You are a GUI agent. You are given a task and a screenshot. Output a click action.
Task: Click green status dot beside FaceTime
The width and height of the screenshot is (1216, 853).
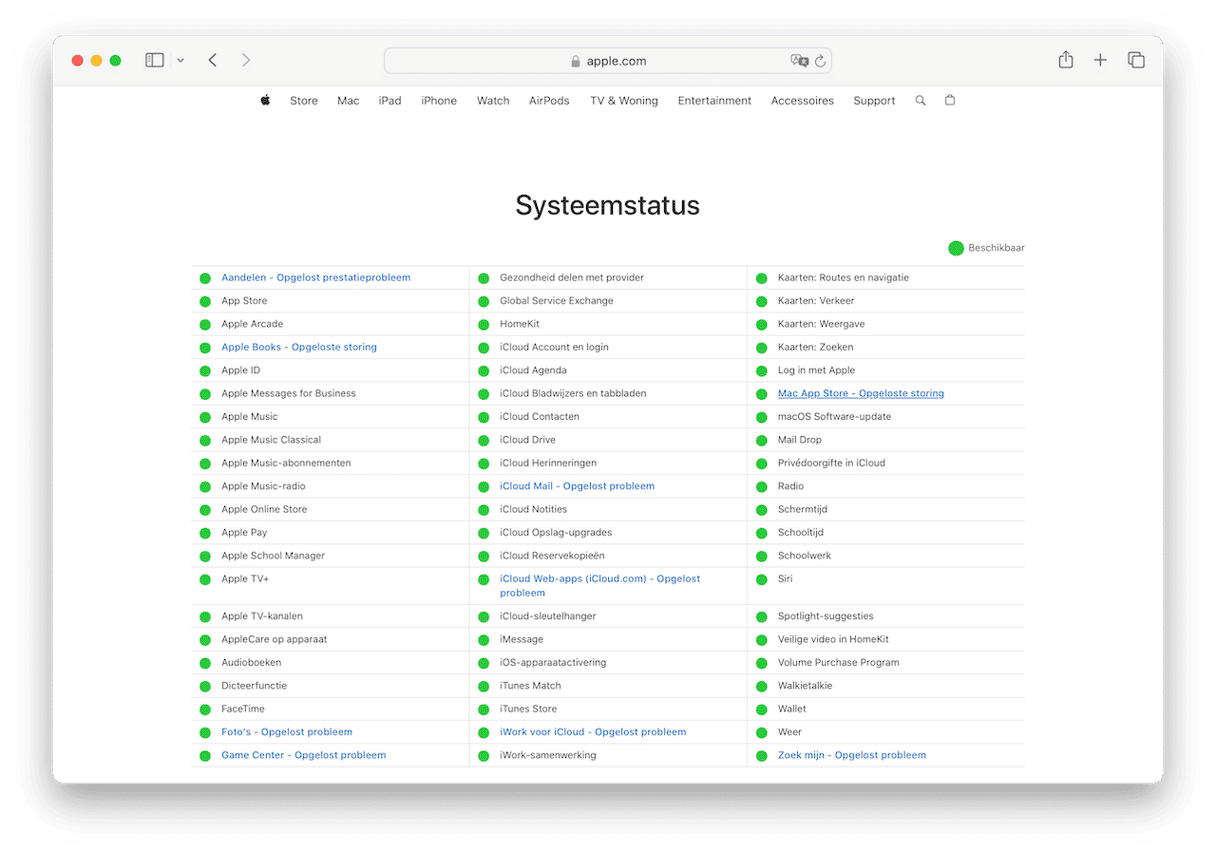coord(205,709)
